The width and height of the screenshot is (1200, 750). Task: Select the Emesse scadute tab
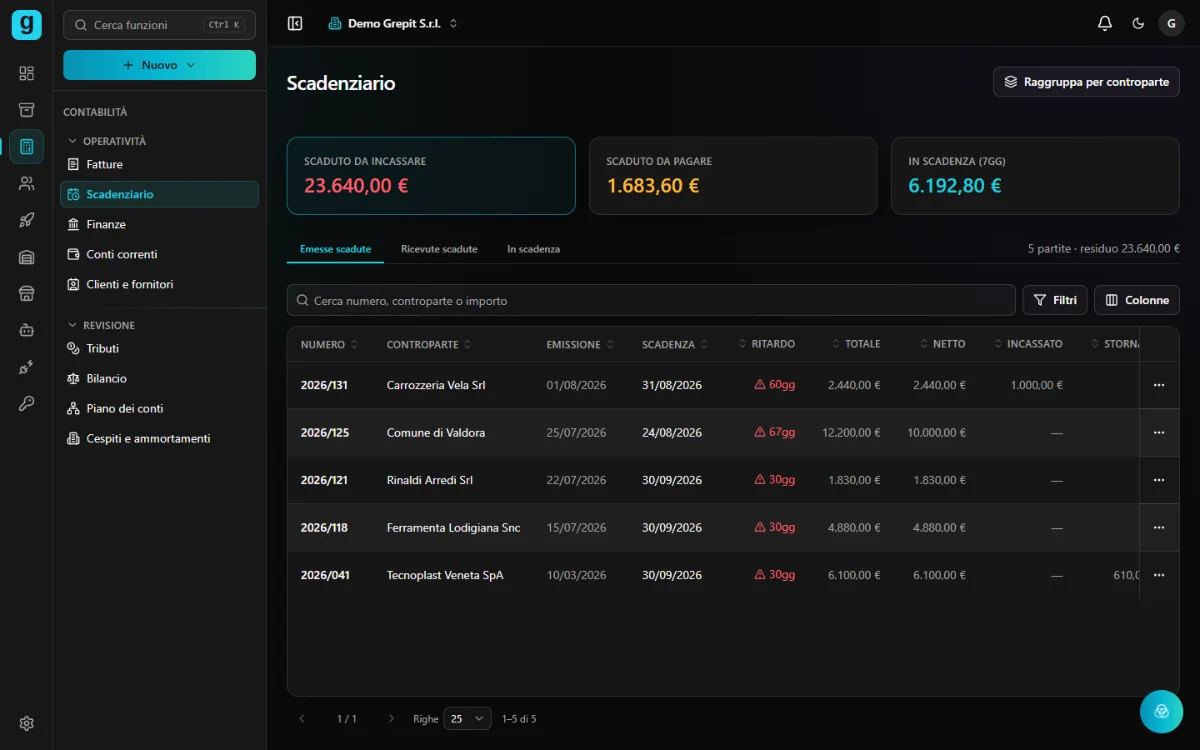(x=335, y=249)
